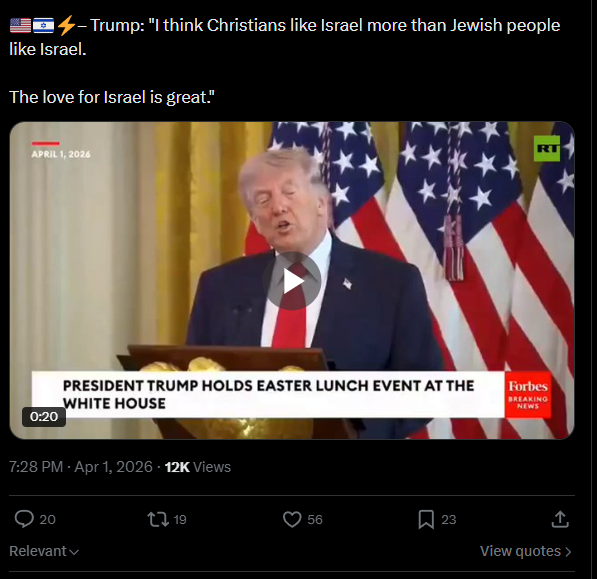The image size is (597, 579).
Task: Click the 12K Views count
Action: tap(198, 467)
